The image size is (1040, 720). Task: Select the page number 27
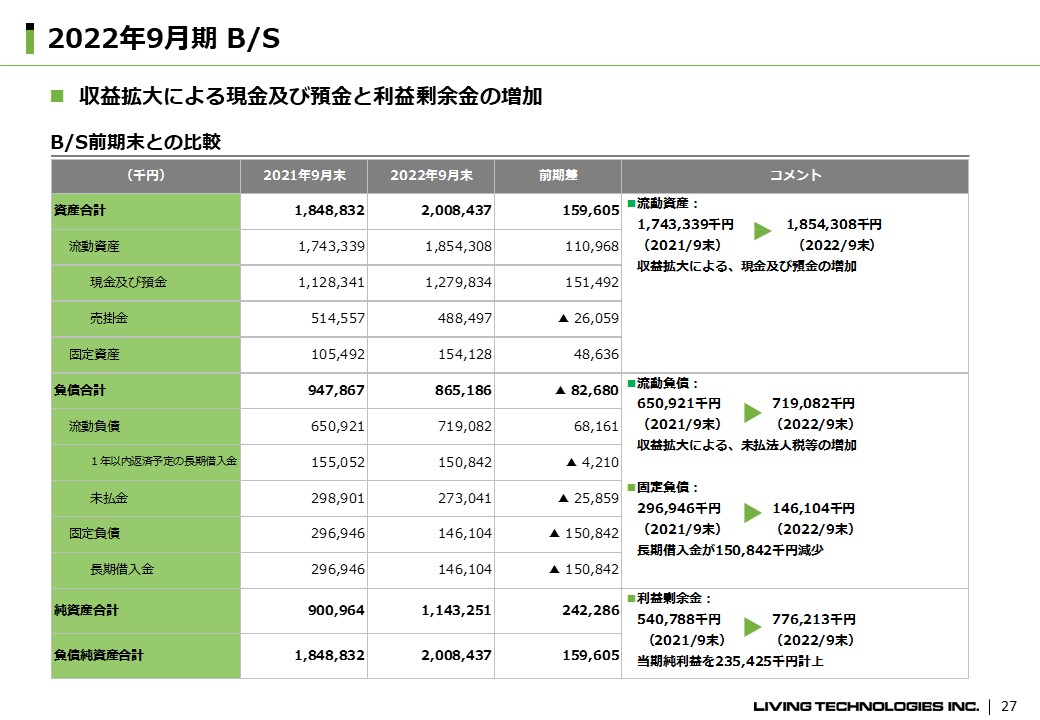[1009, 707]
